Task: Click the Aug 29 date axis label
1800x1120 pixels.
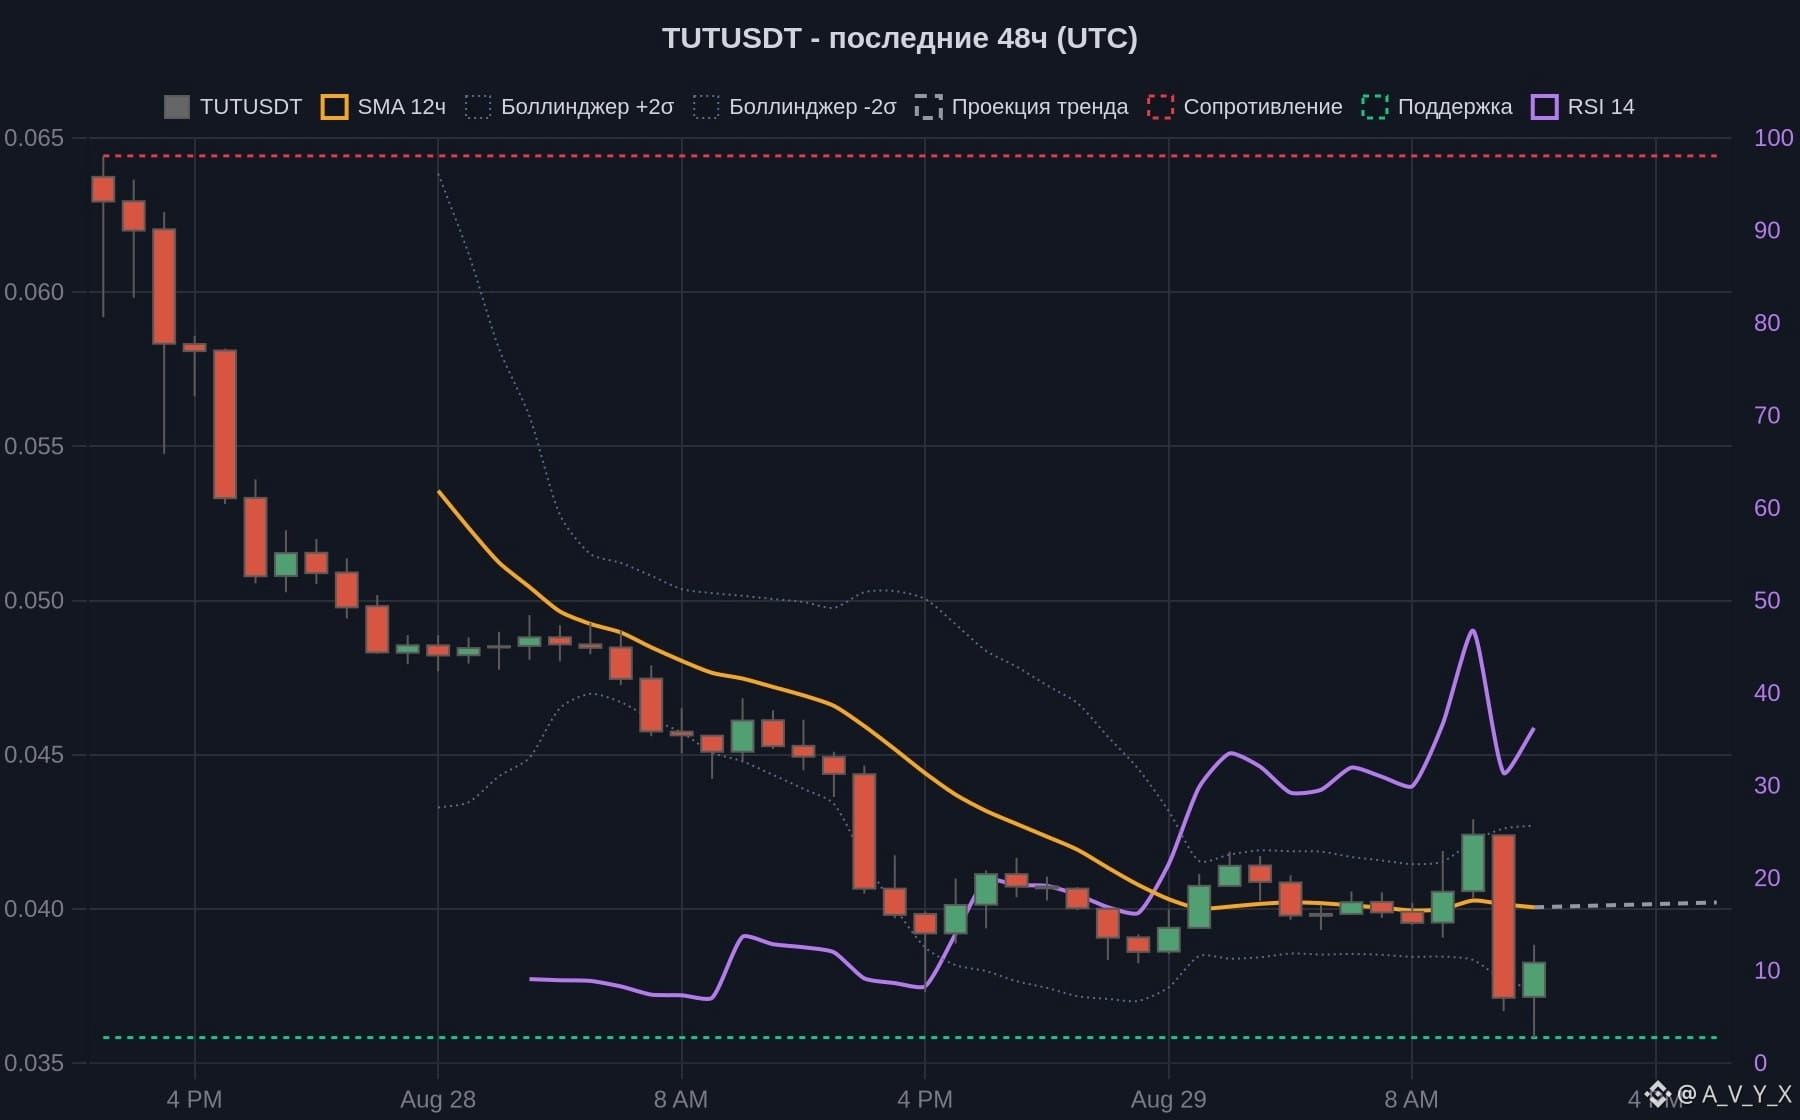Action: pyautogui.click(x=1168, y=1099)
